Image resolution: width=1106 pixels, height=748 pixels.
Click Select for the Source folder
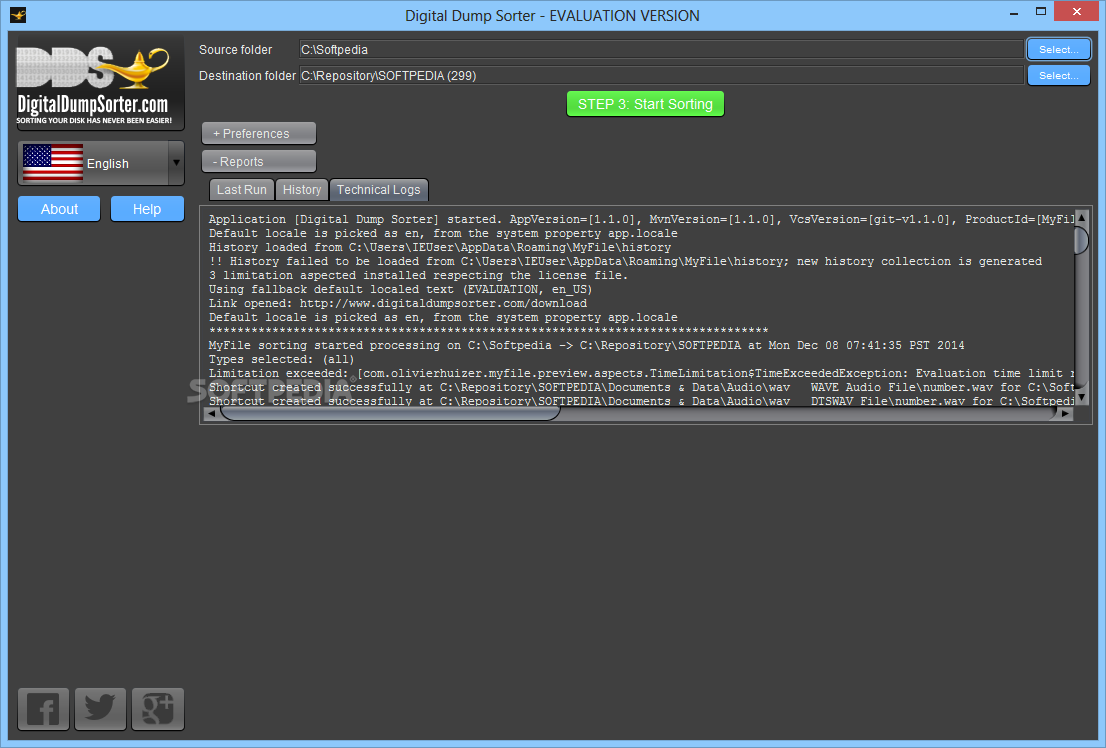[1059, 49]
